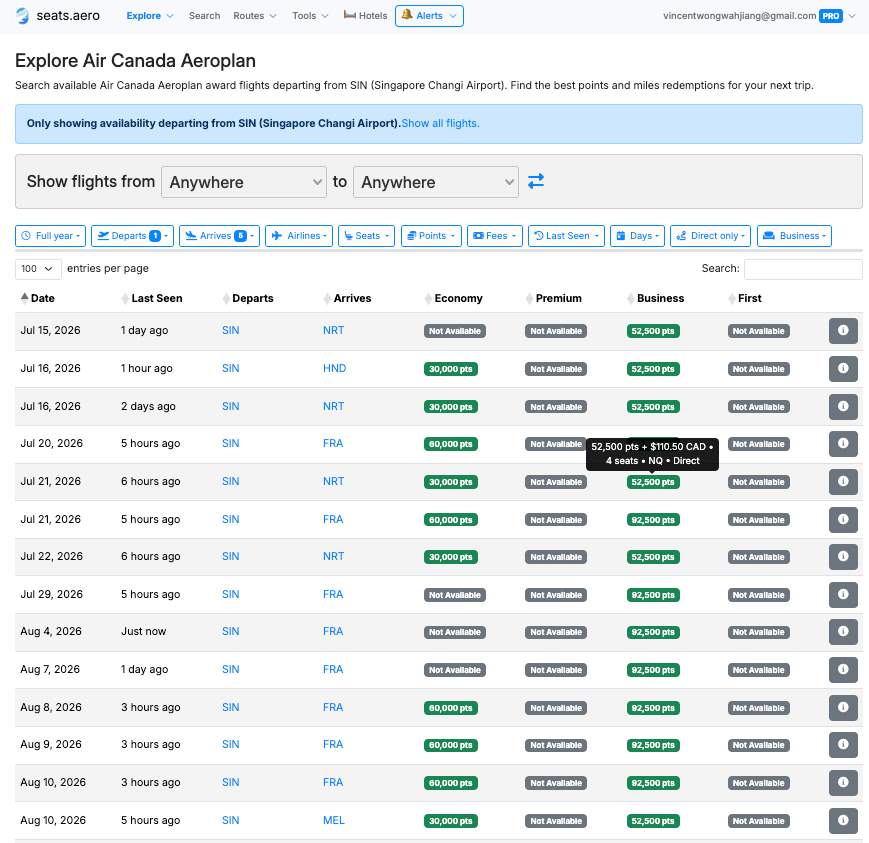
Task: Open info icon for Jul 29 FRA row
Action: 843,595
